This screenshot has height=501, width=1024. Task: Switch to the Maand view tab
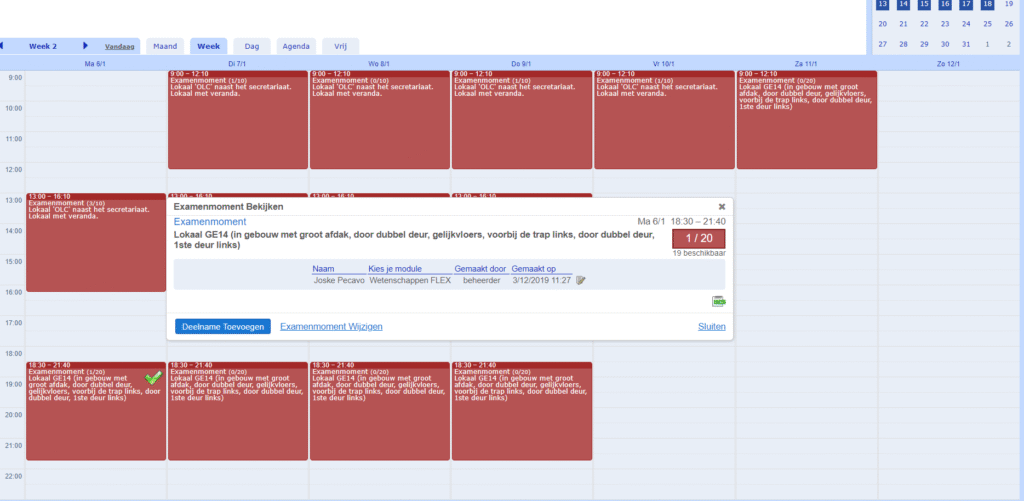tap(164, 46)
